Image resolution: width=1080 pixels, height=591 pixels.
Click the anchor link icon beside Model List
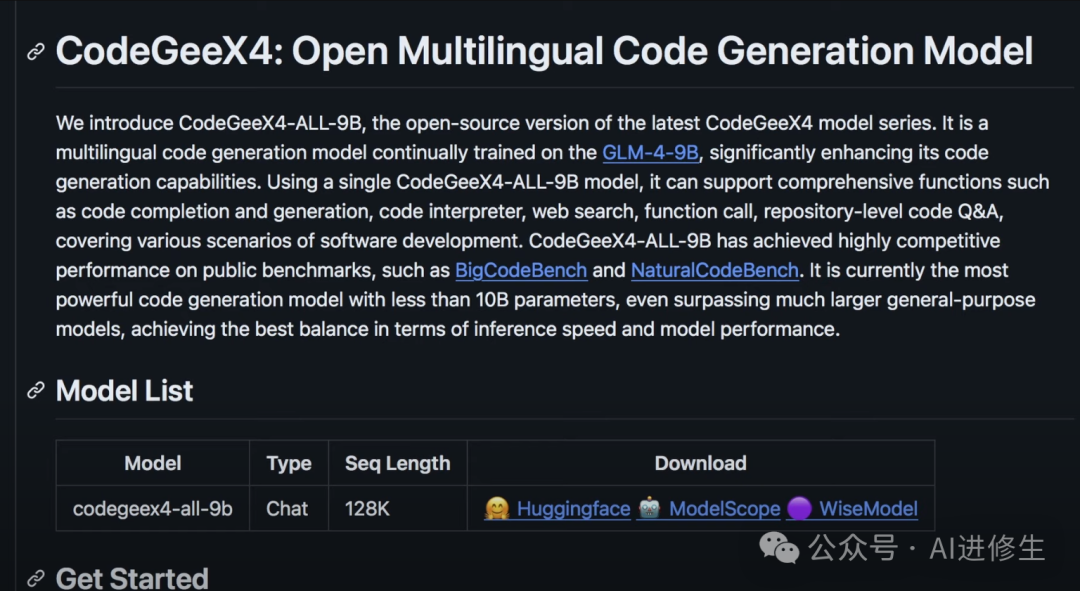(36, 391)
